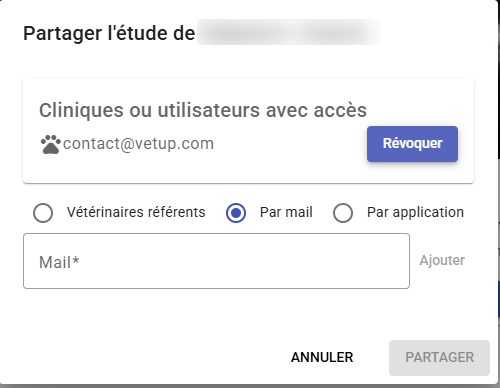Focus the Mail input field
The width and height of the screenshot is (500, 388).
(216, 261)
